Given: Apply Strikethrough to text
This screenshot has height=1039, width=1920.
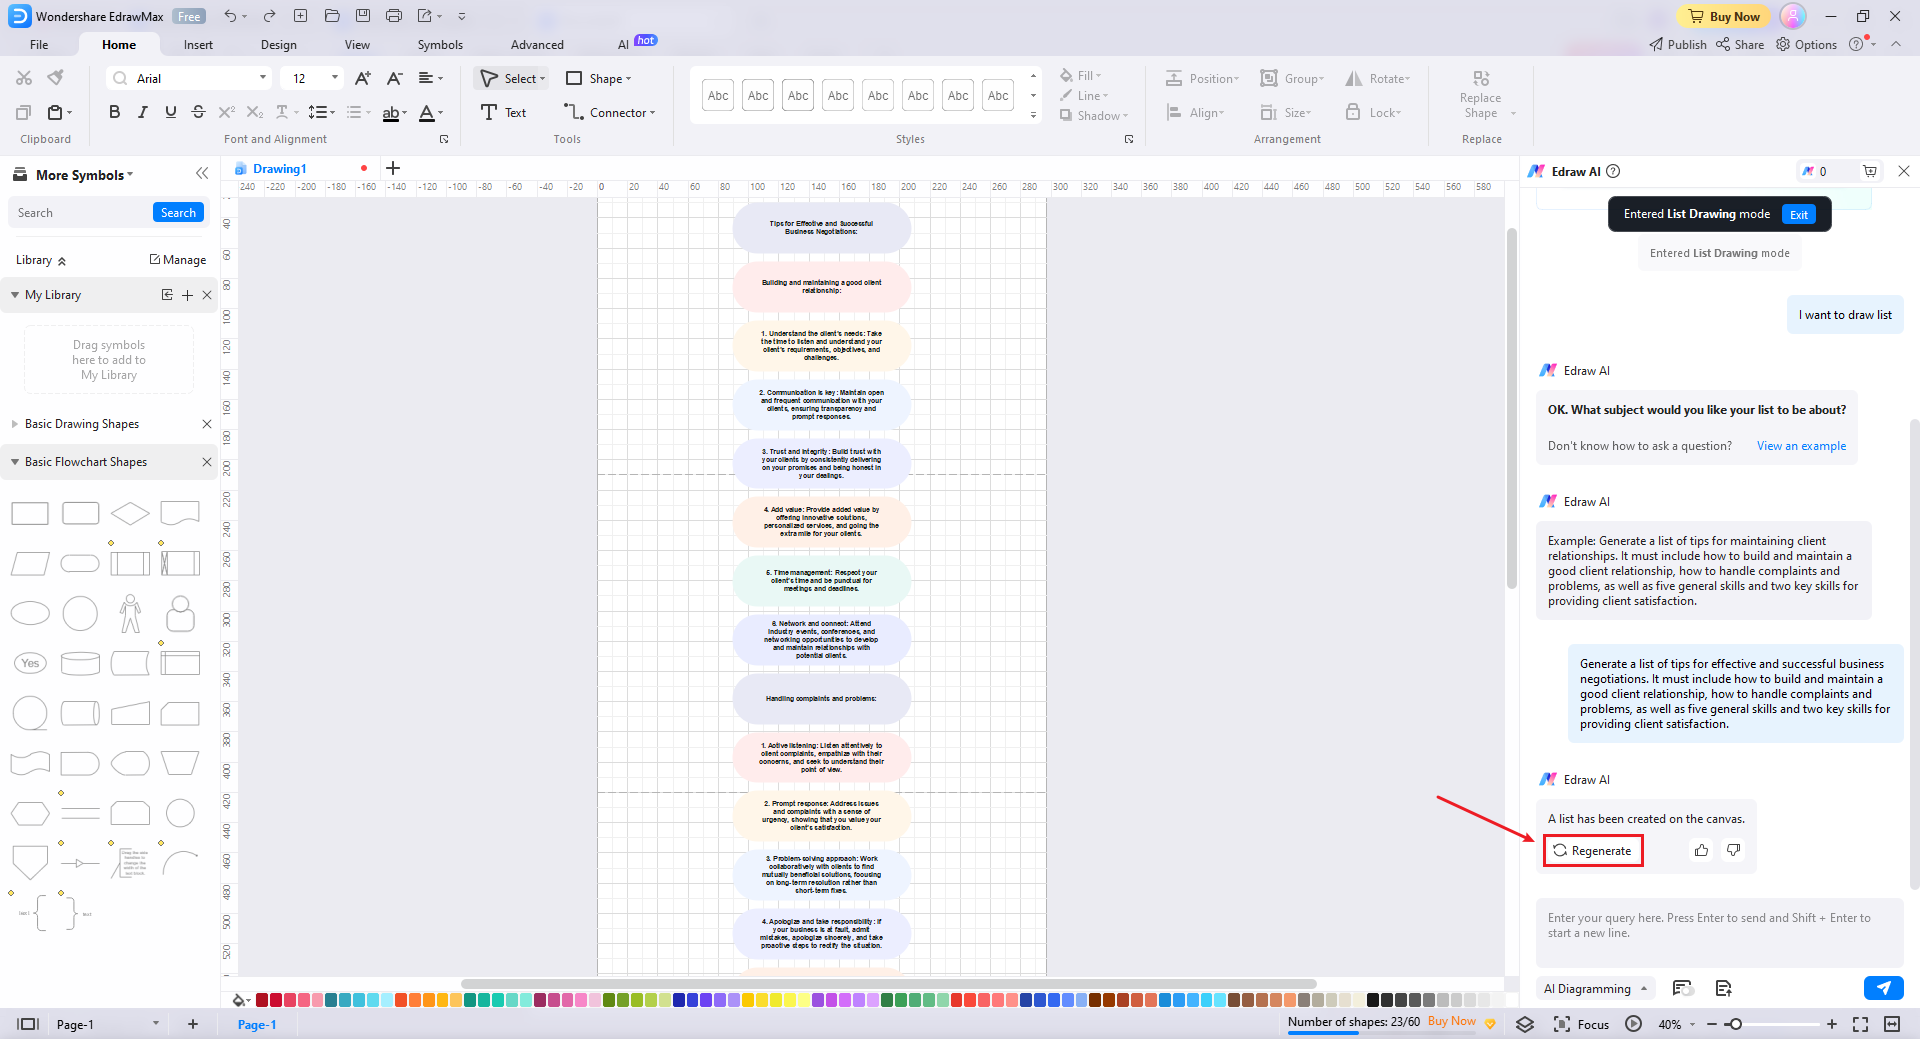Looking at the screenshot, I should [198, 112].
